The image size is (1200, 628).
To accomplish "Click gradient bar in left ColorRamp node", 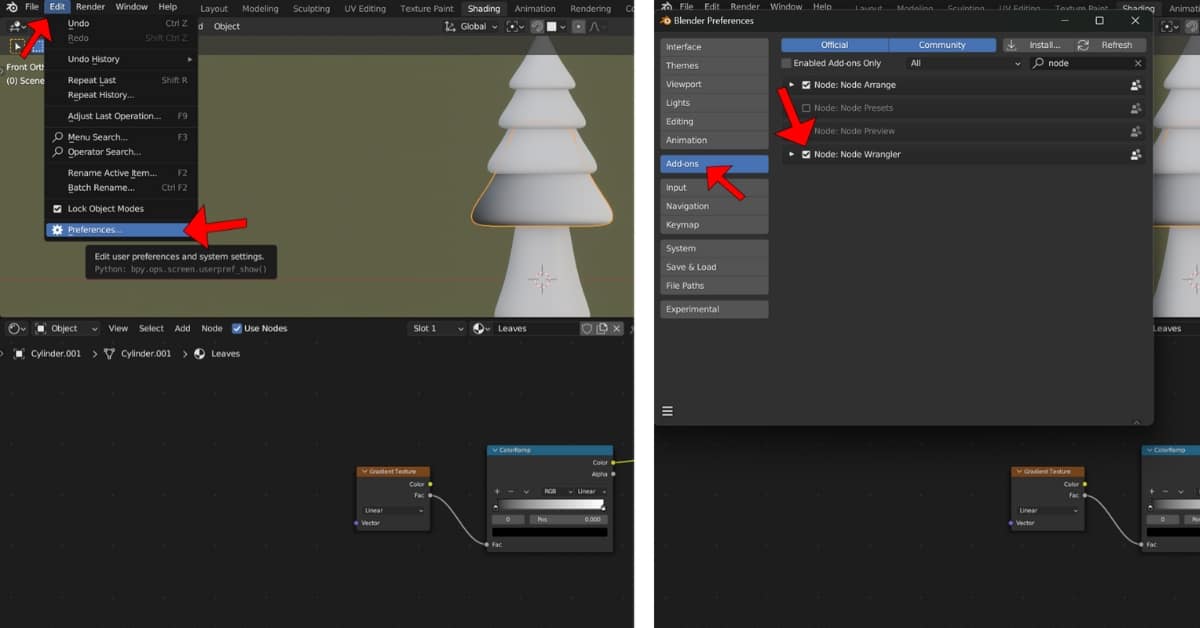I will click(549, 505).
